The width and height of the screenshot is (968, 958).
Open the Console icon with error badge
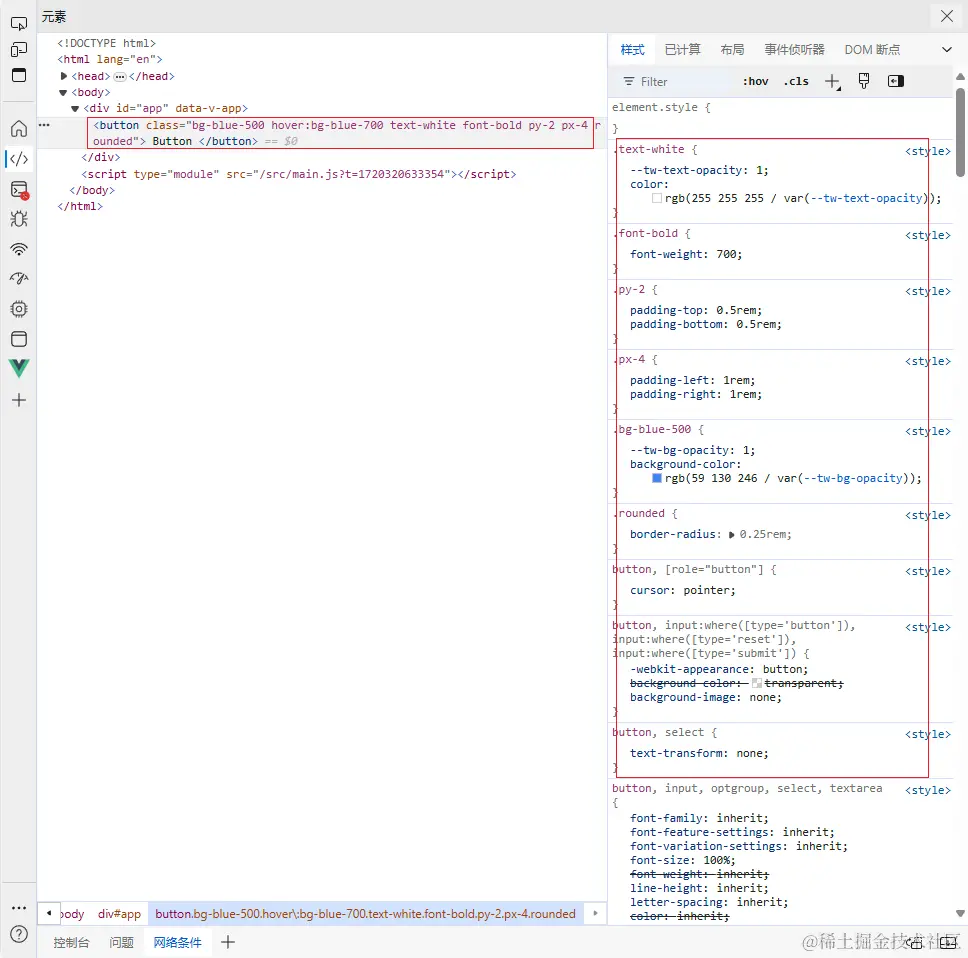[x=20, y=190]
